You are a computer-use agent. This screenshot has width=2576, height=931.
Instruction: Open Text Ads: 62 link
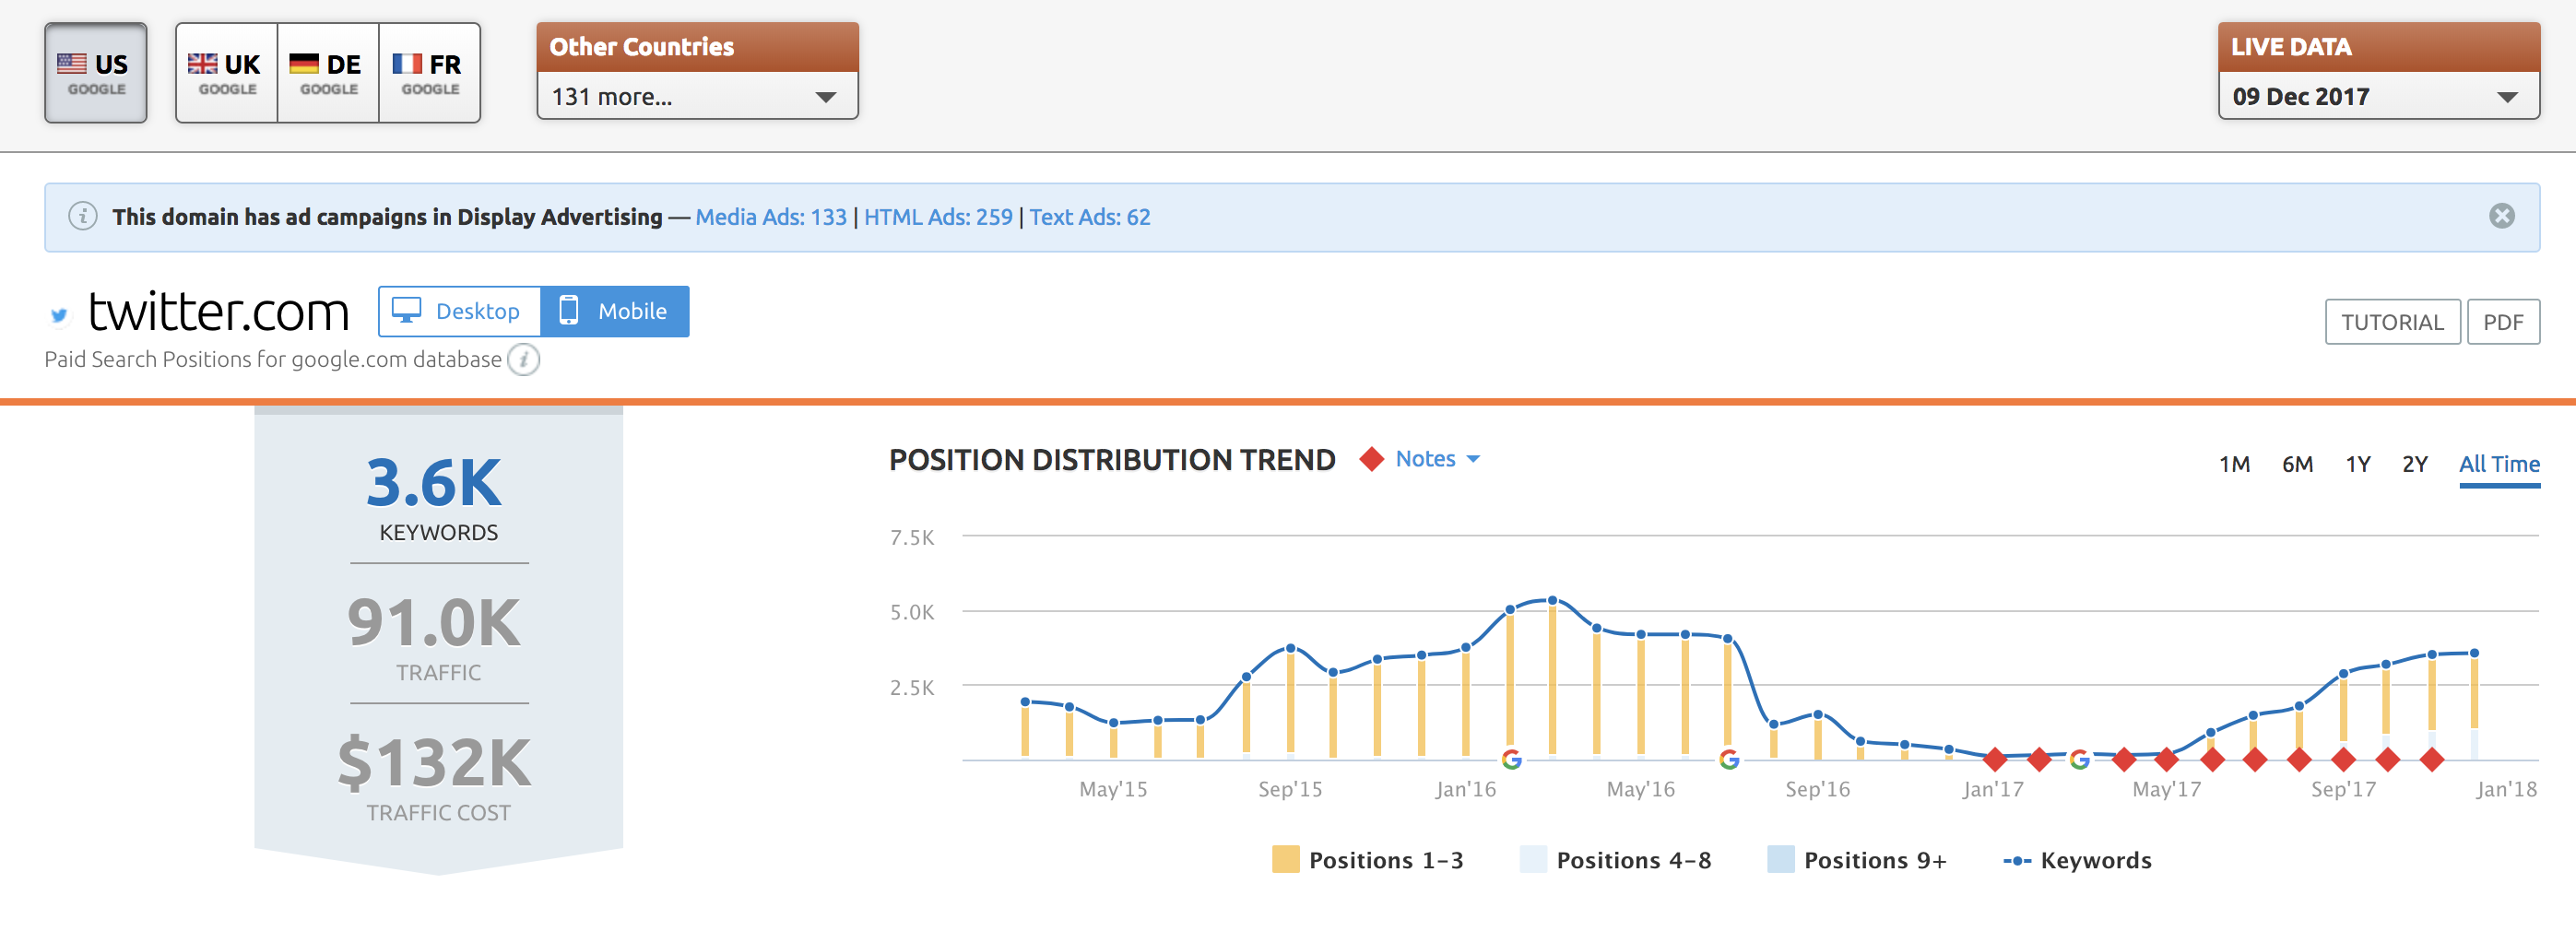(1090, 217)
